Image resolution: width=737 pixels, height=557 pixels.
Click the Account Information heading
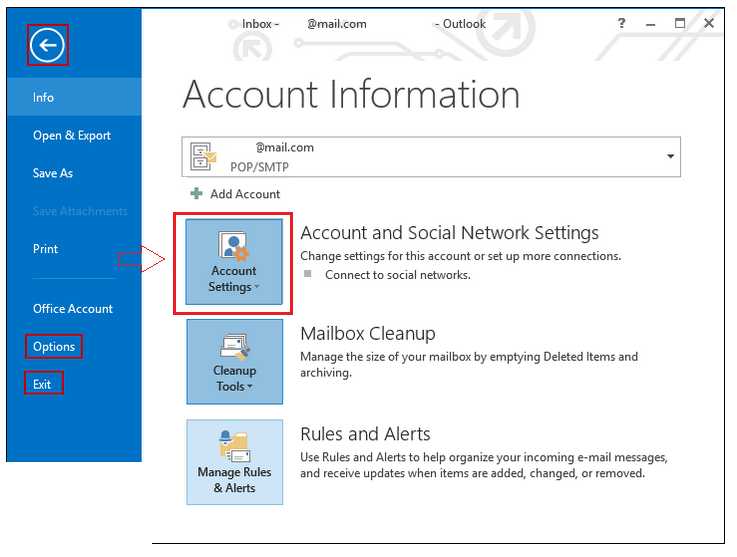pyautogui.click(x=351, y=95)
